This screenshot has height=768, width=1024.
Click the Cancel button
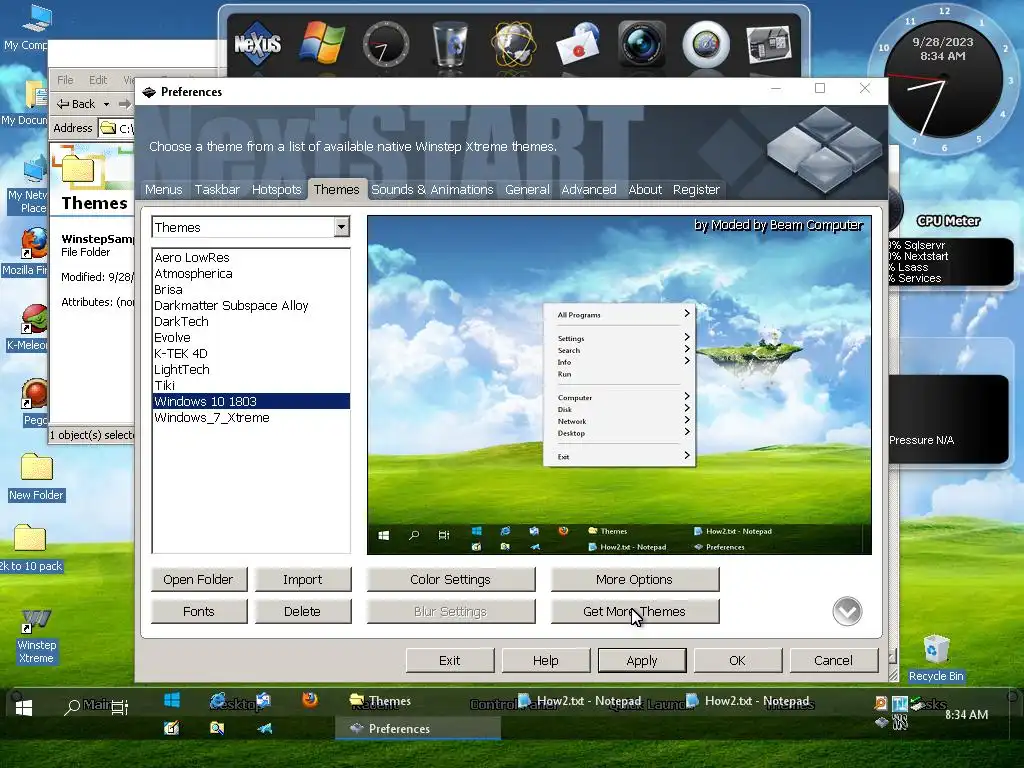coord(833,660)
